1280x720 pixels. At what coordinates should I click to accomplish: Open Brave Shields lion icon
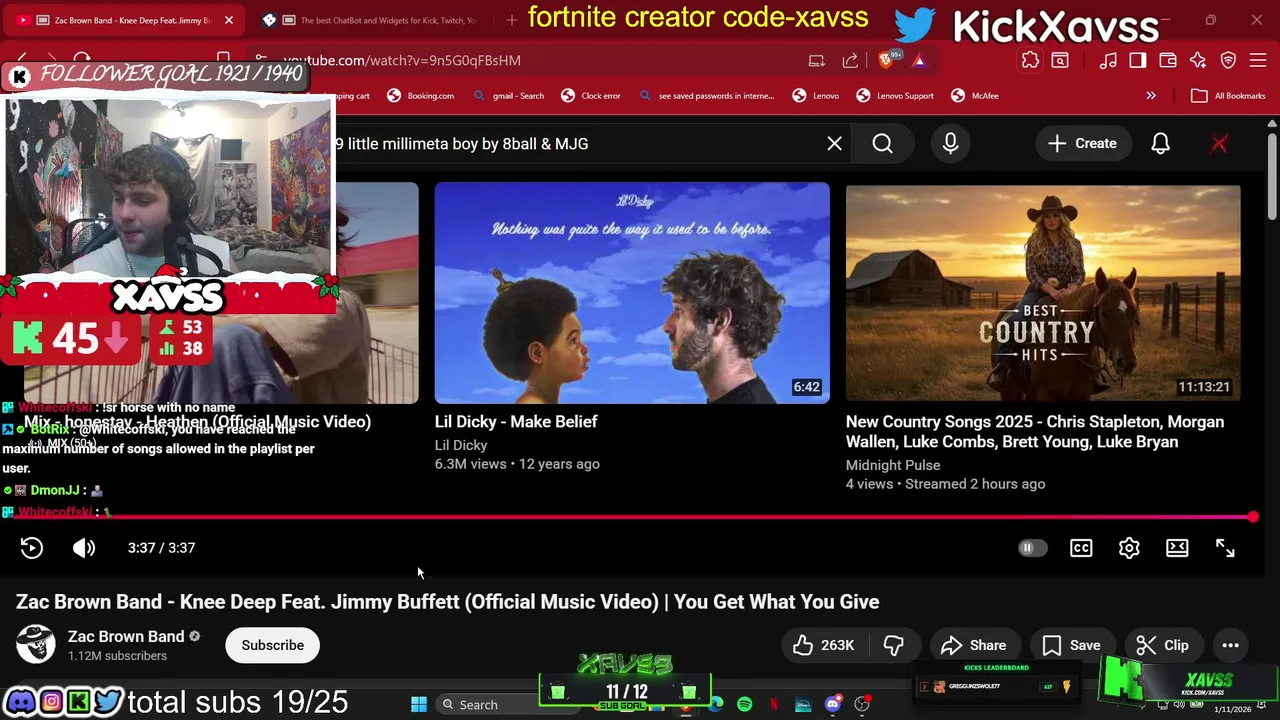point(886,61)
